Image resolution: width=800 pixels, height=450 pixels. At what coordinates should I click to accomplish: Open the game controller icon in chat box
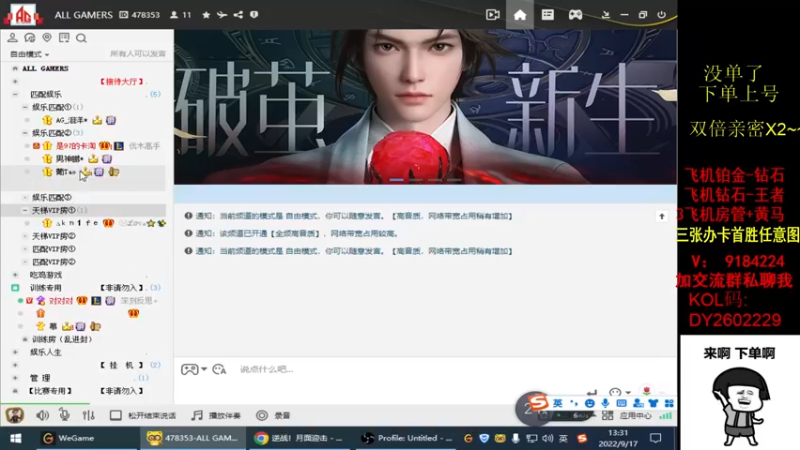[189, 369]
